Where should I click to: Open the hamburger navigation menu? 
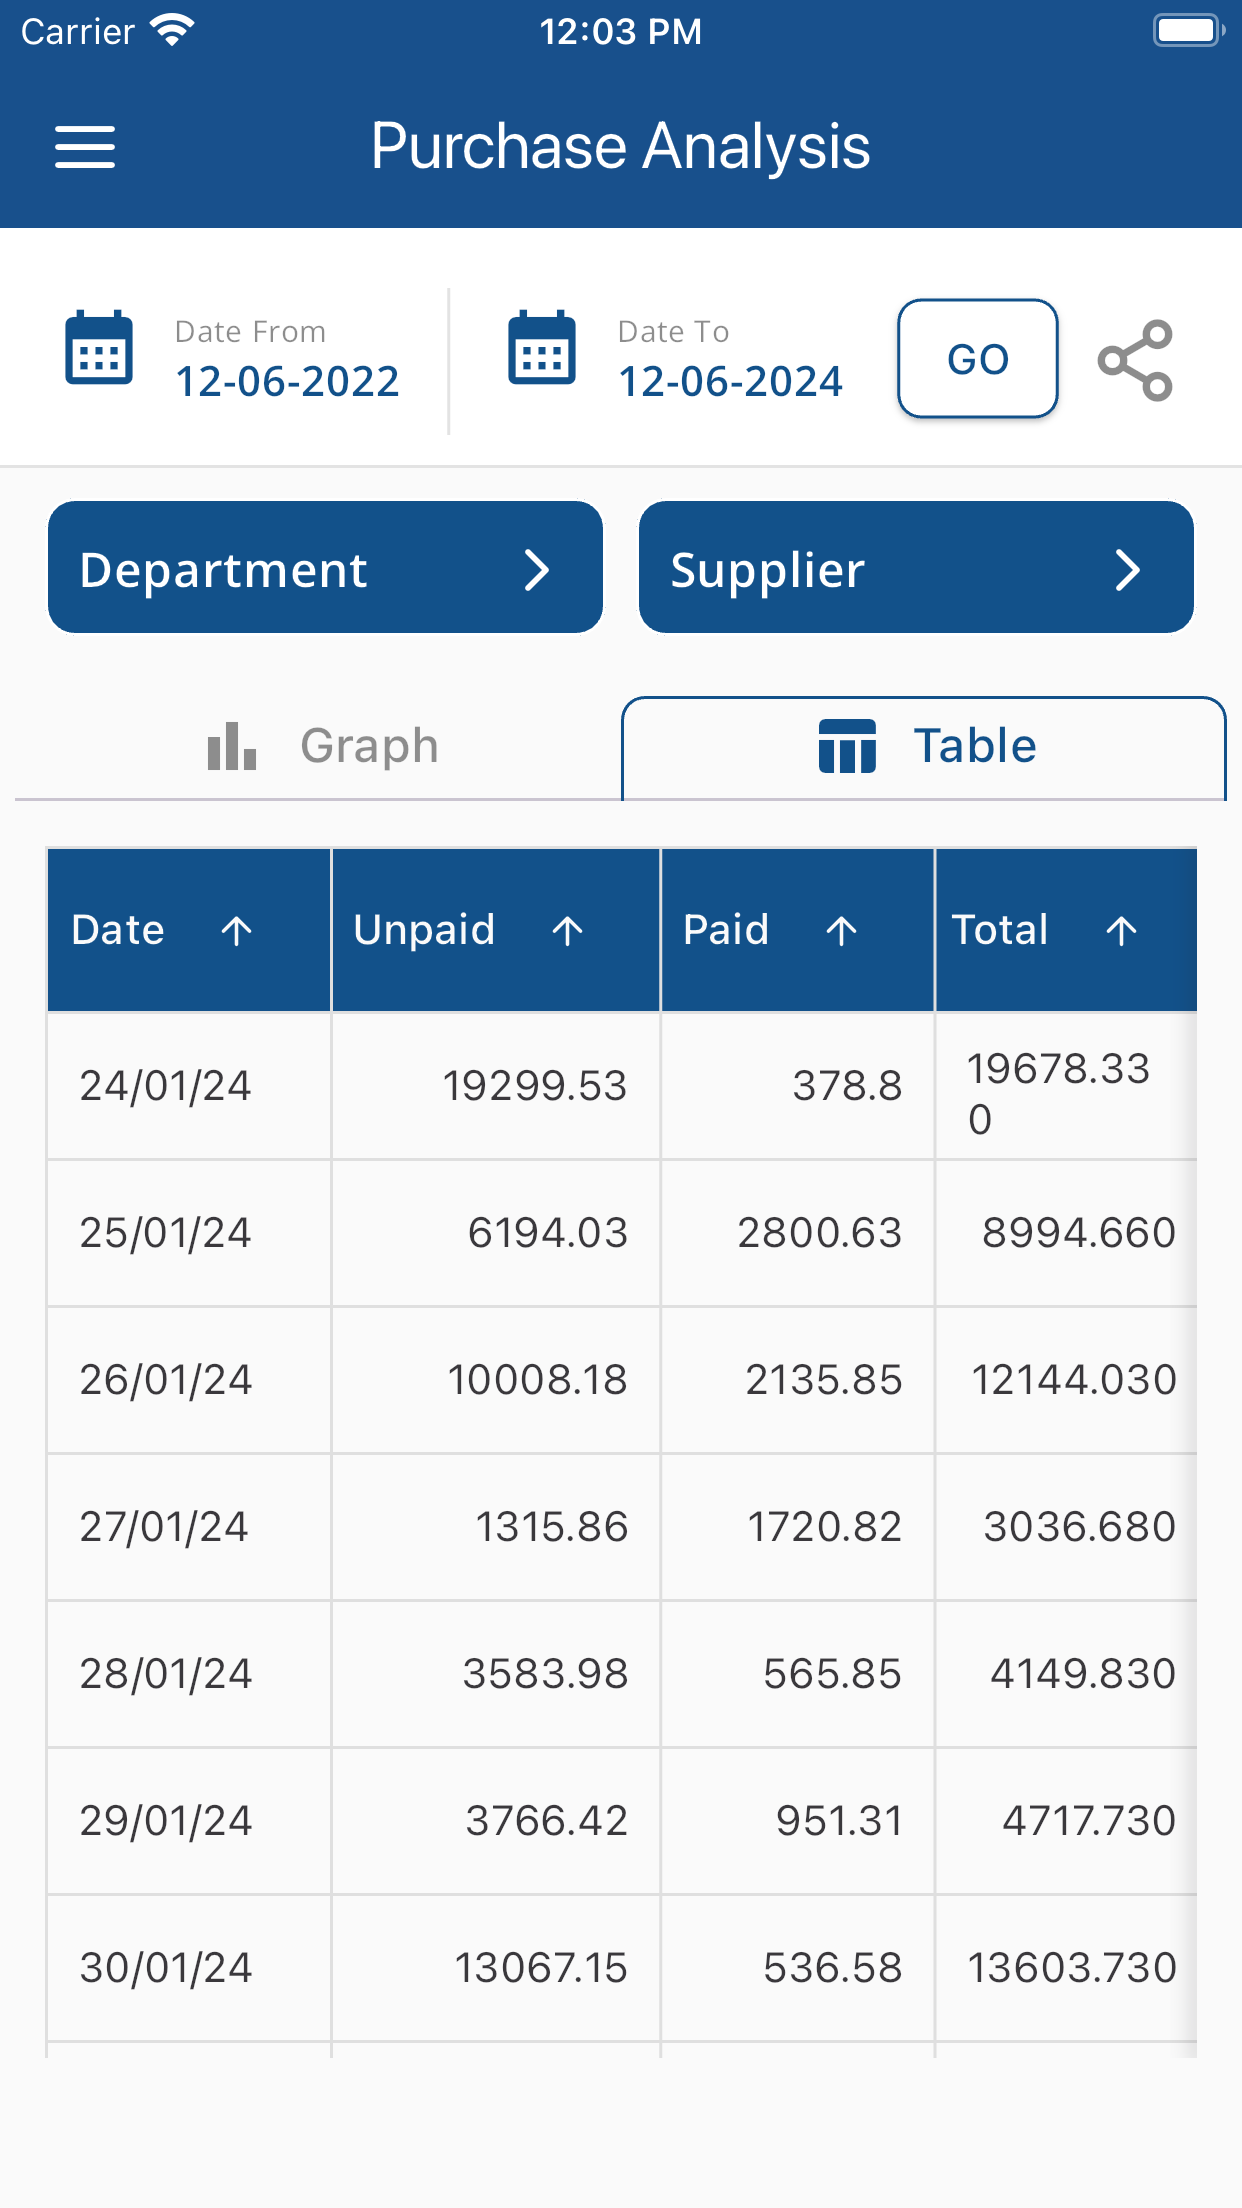(85, 147)
